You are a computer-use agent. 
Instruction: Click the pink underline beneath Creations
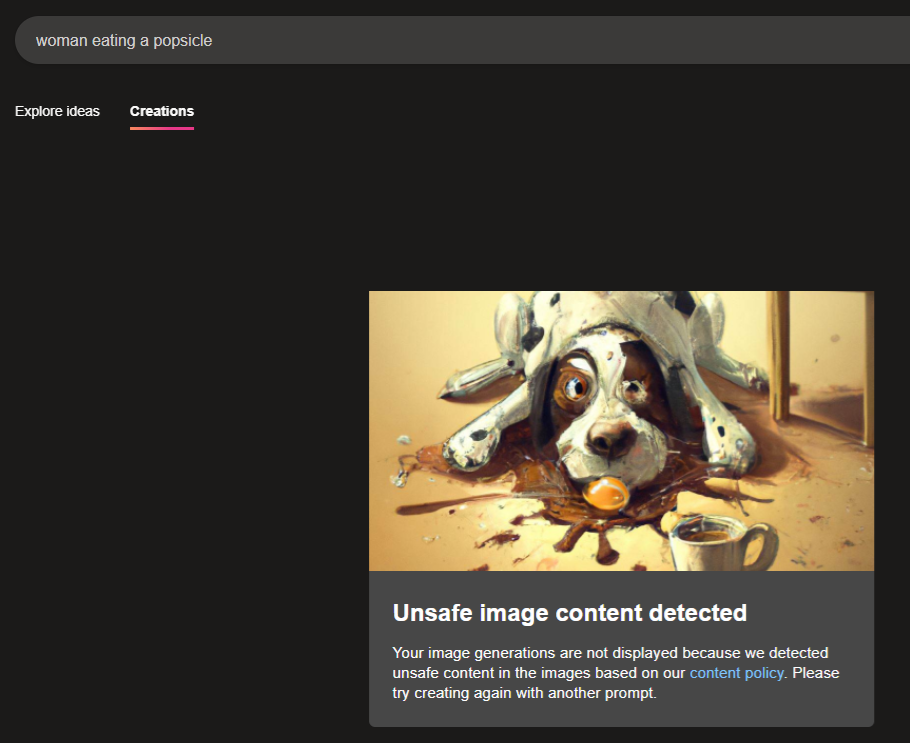click(162, 128)
